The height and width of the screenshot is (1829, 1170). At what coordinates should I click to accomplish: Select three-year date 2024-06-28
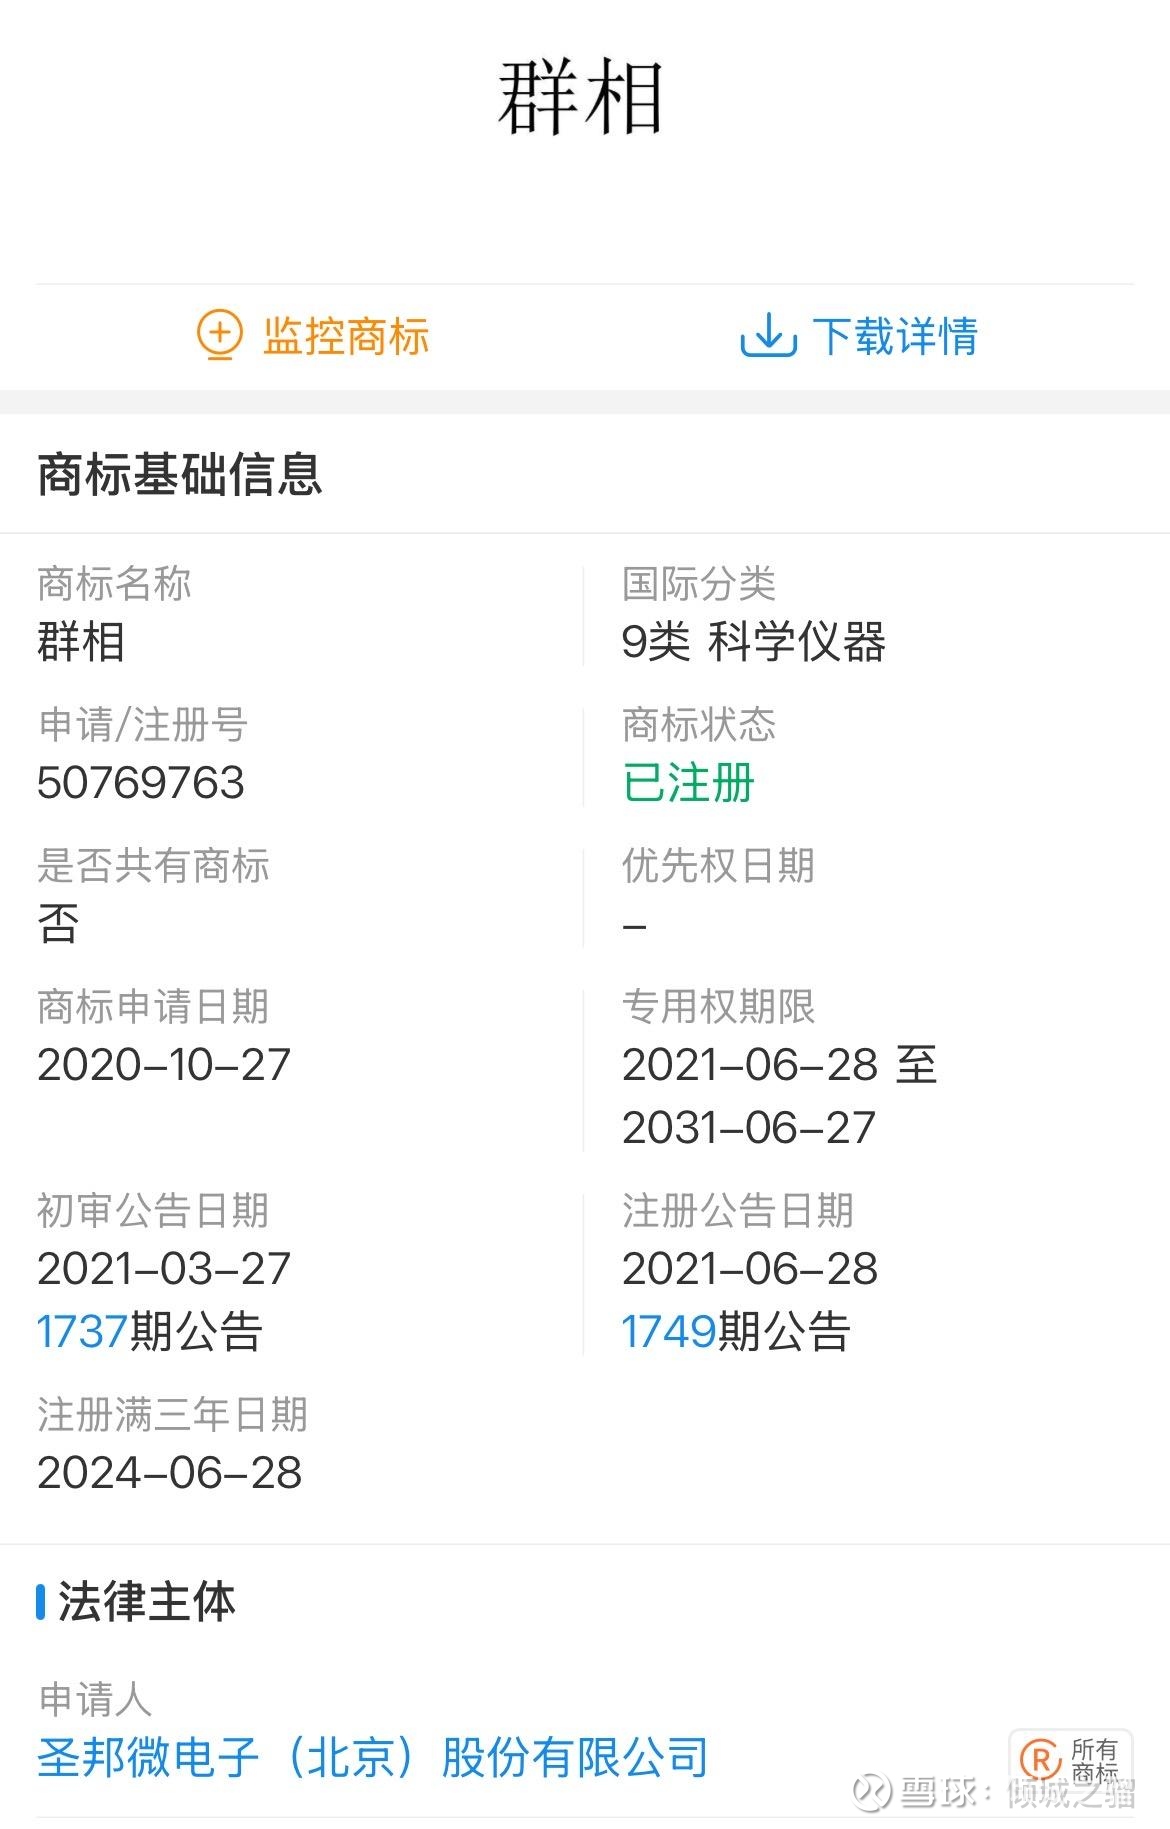[x=170, y=1473]
